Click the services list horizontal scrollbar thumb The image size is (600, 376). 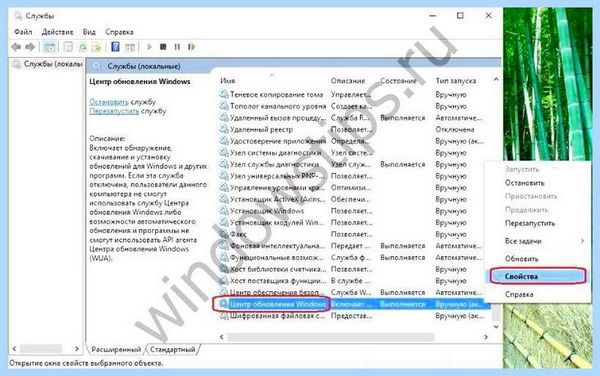(x=331, y=337)
